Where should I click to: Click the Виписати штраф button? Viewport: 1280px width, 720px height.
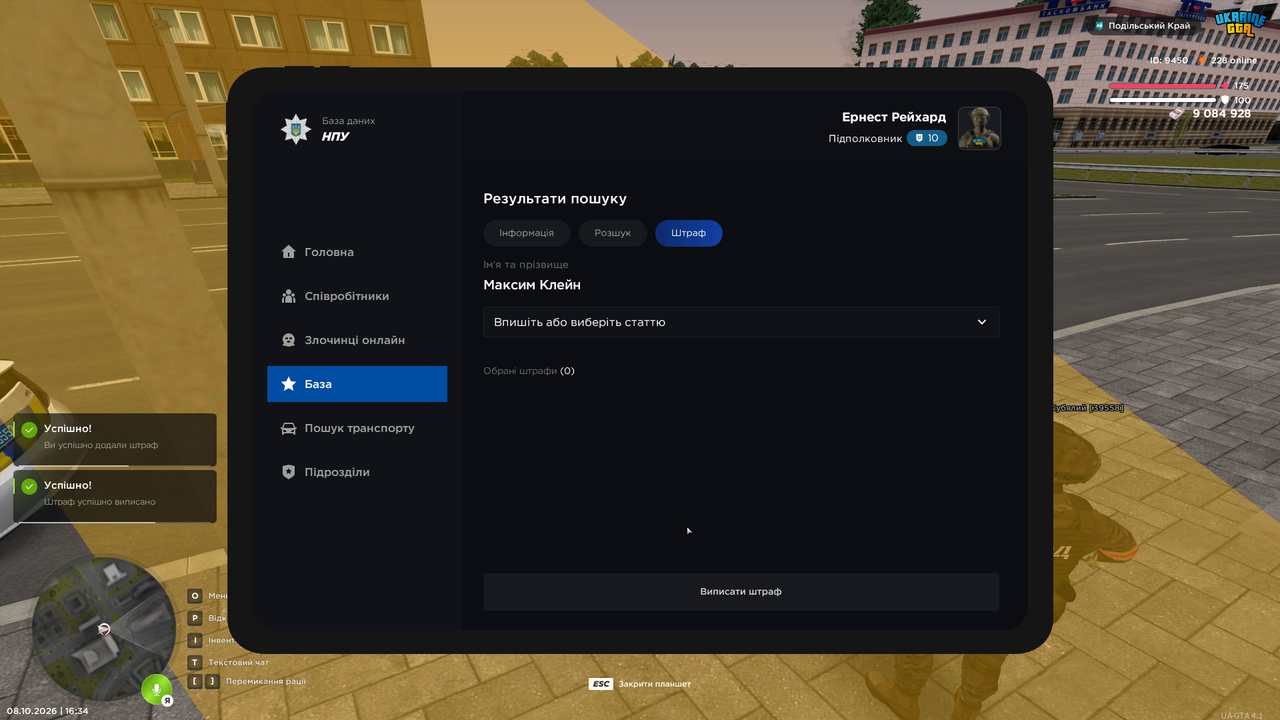tap(741, 592)
